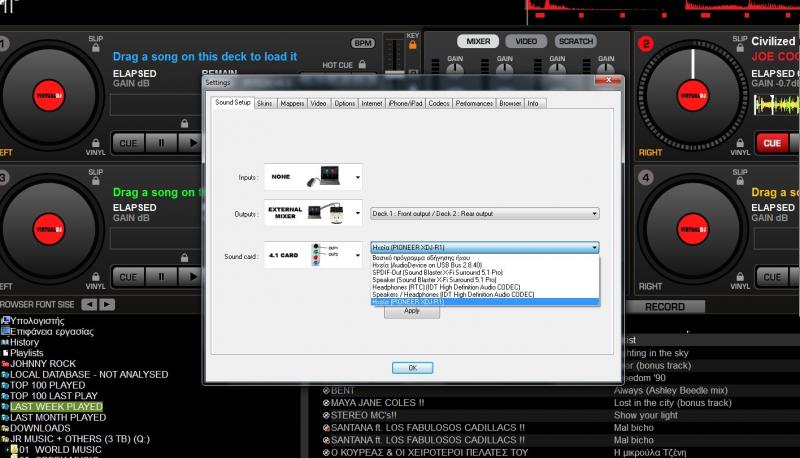Click the decrease browser font size arrow
This screenshot has height=458, width=800.
click(x=88, y=303)
